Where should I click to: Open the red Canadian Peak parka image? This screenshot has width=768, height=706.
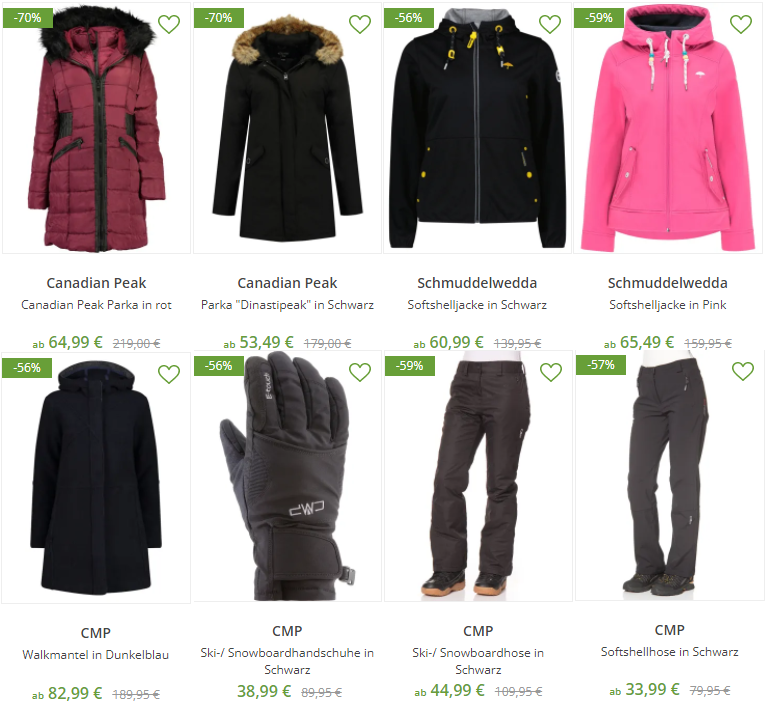tap(96, 128)
